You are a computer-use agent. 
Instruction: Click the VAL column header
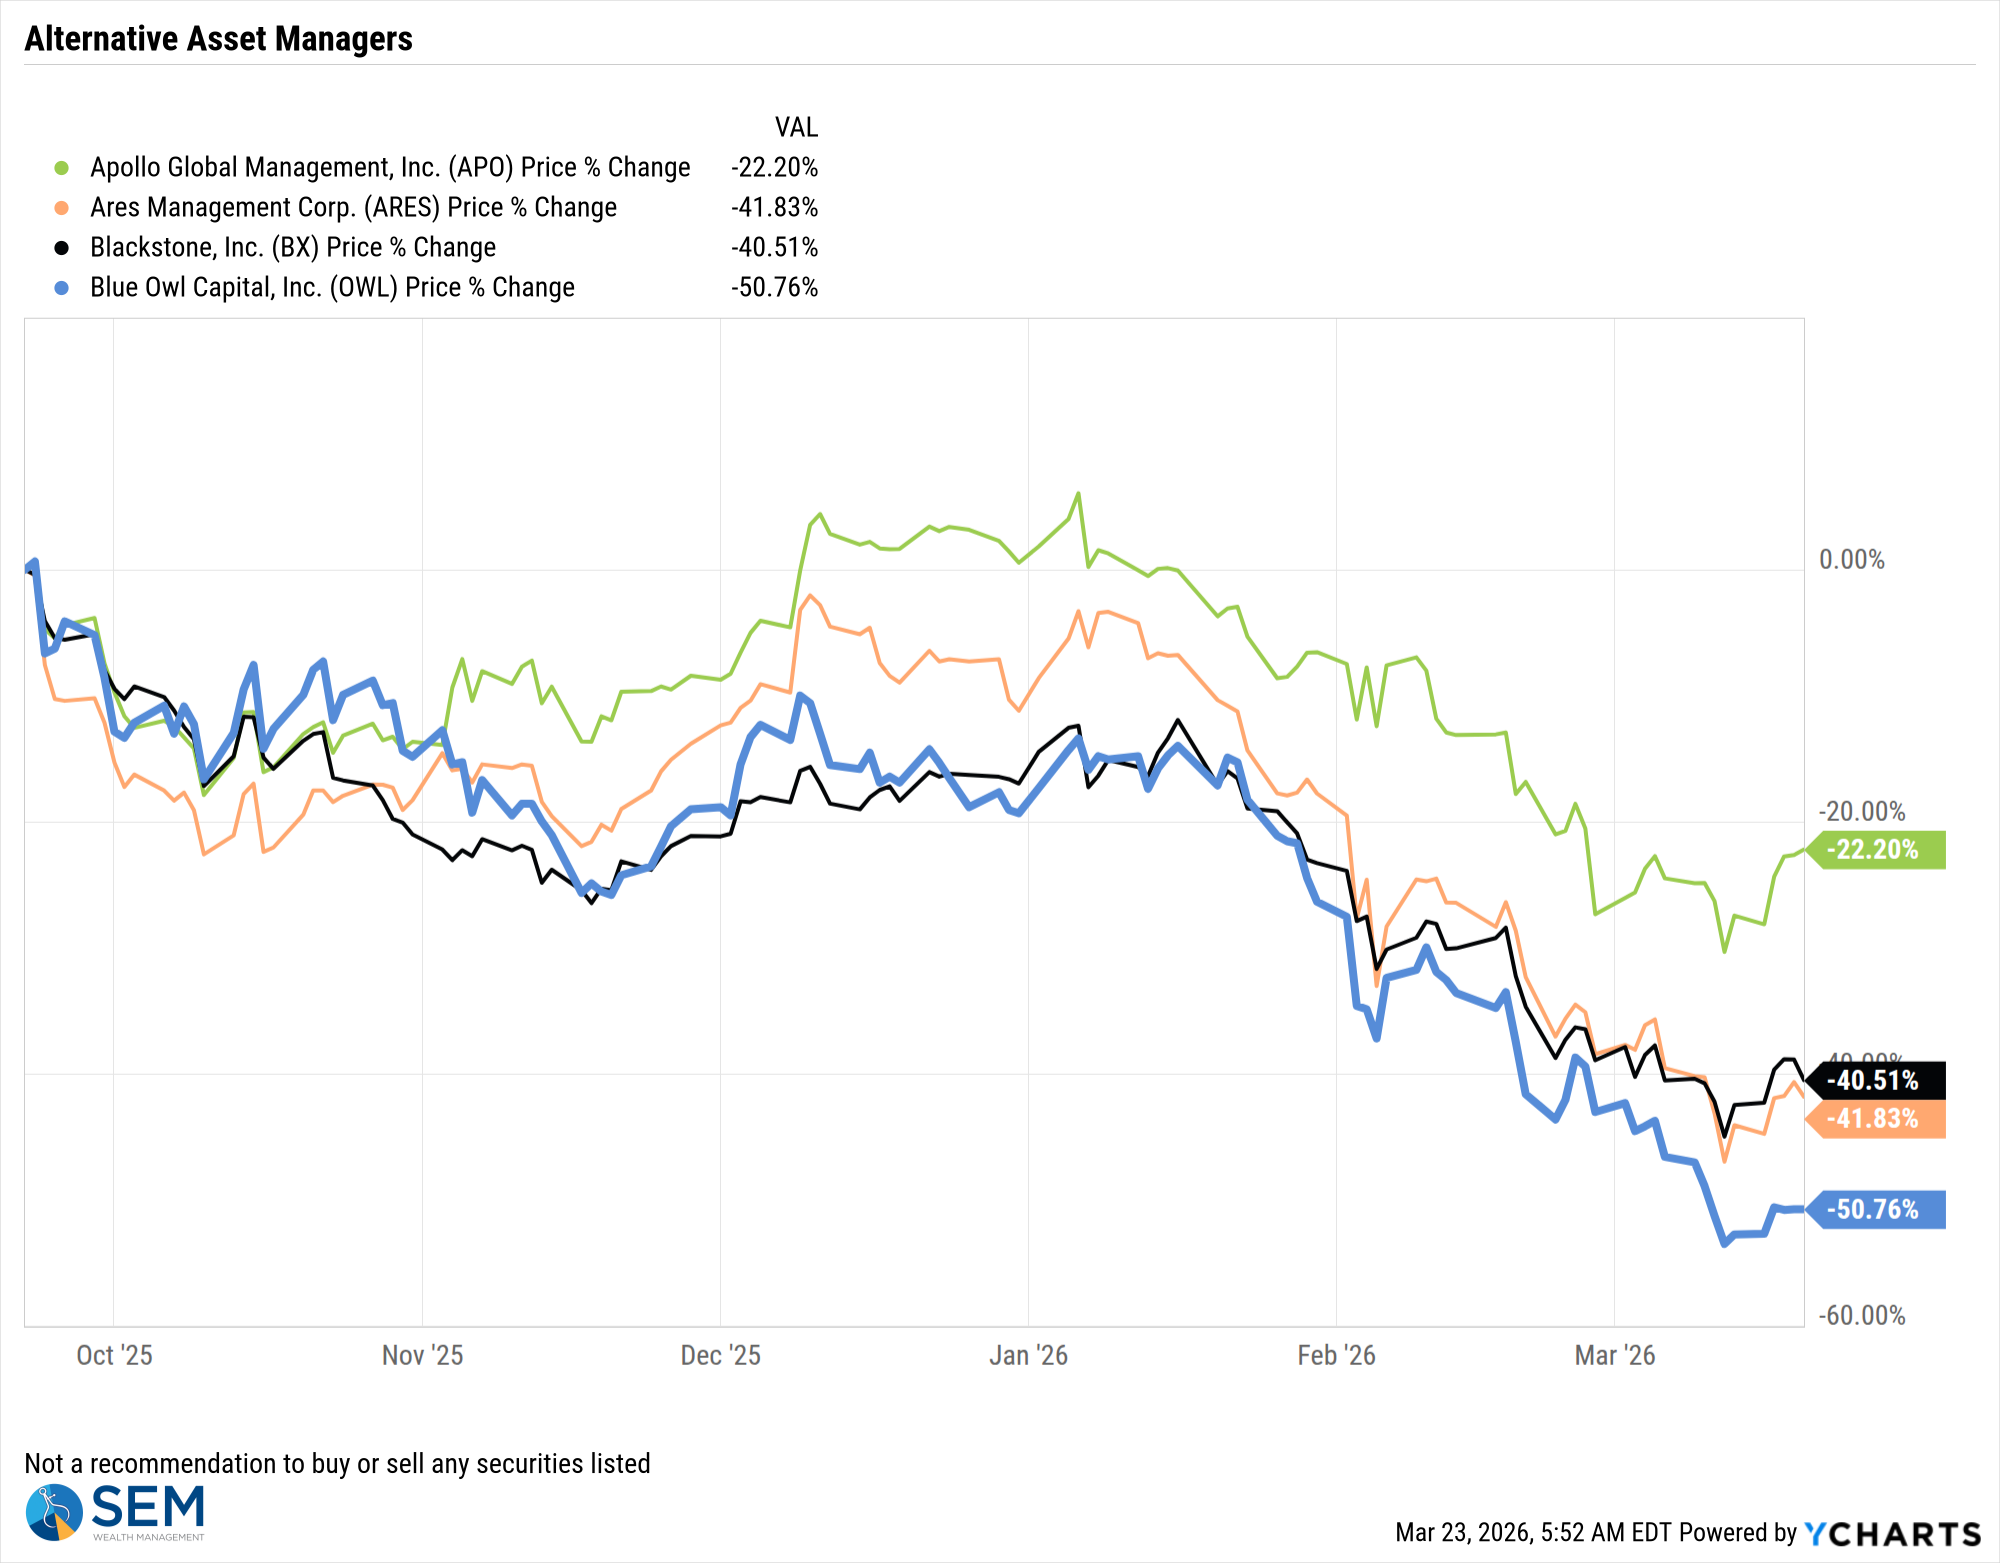(796, 127)
